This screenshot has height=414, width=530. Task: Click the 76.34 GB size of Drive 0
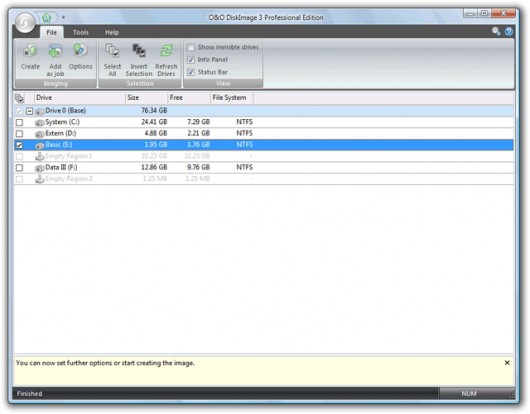(154, 111)
